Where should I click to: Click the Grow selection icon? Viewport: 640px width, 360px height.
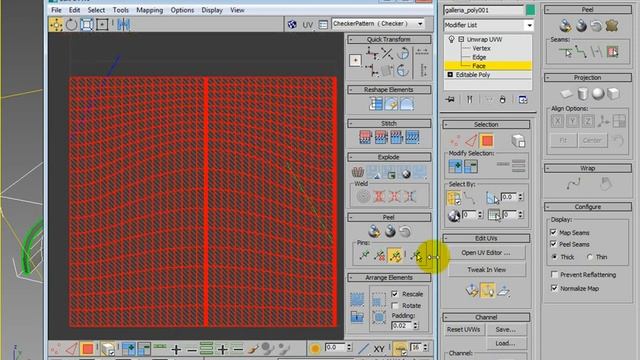click(x=456, y=166)
